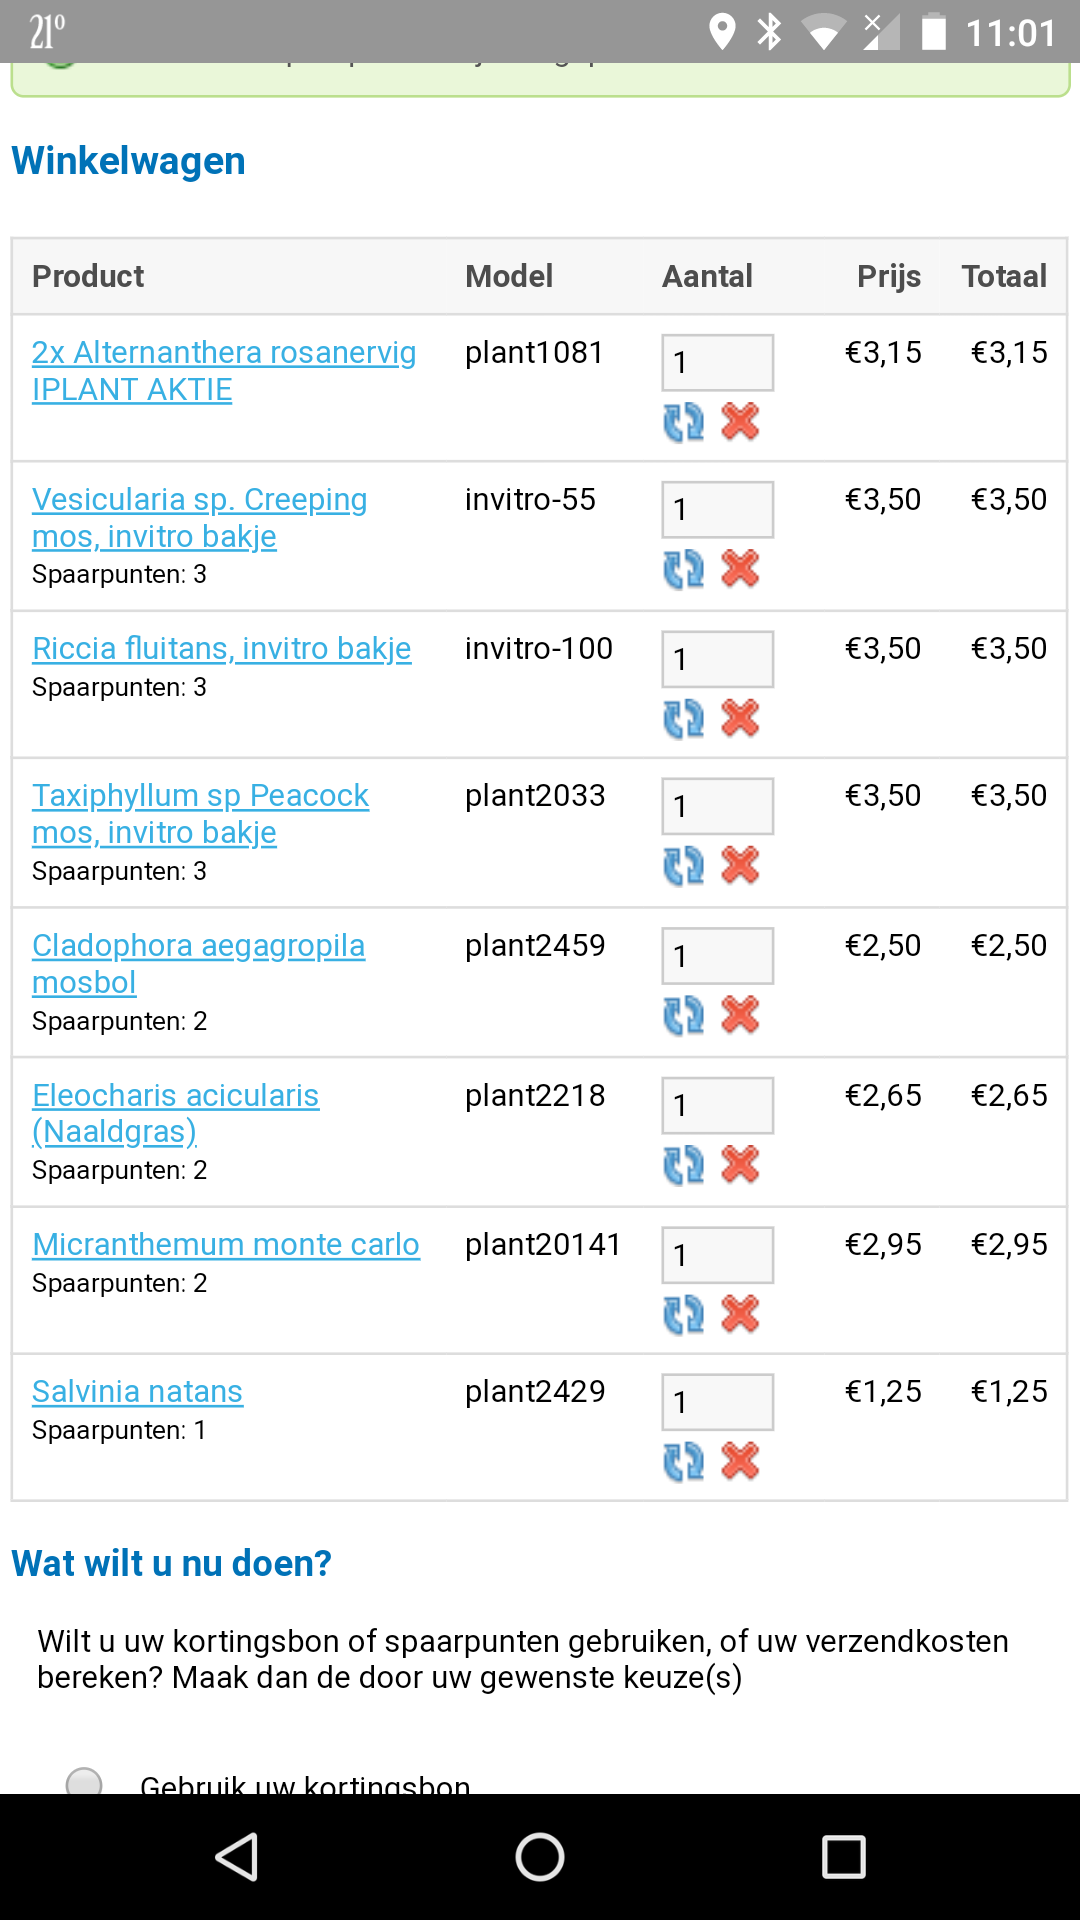Viewport: 1080px width, 1920px height.
Task: Delete Eleocharis acicularis from cart
Action: pyautogui.click(x=740, y=1165)
